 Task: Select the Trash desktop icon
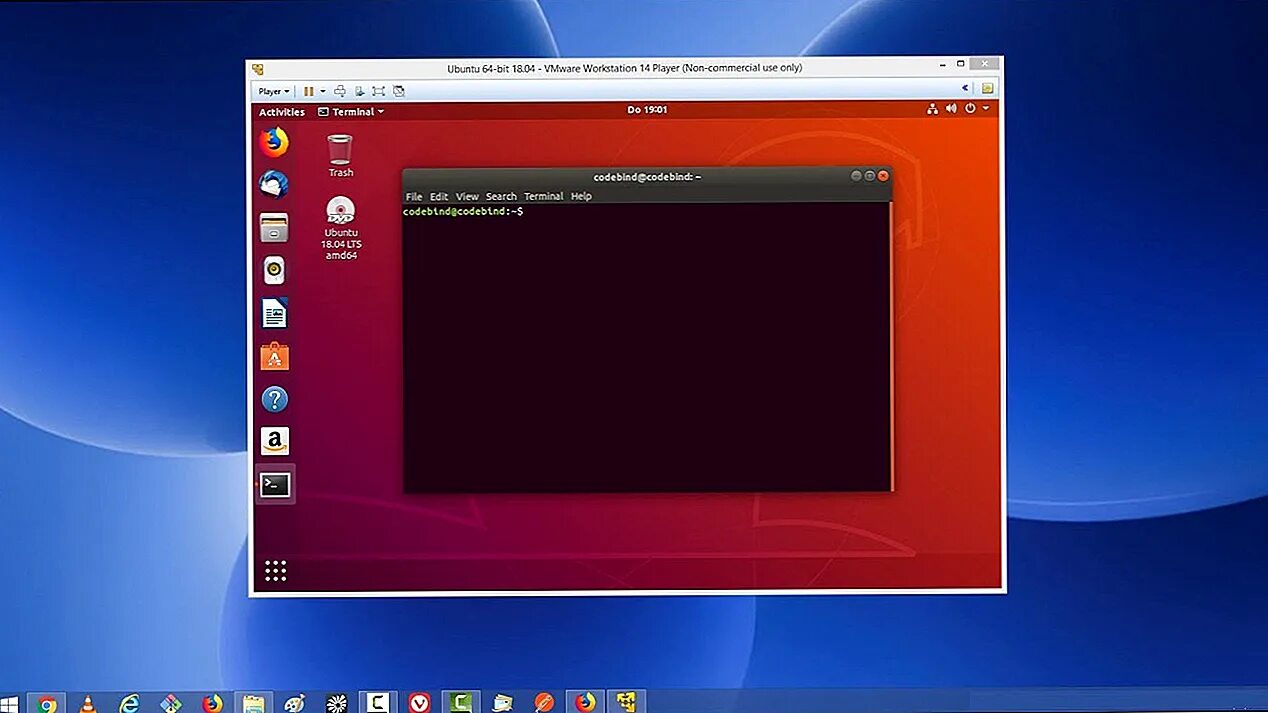coord(340,155)
